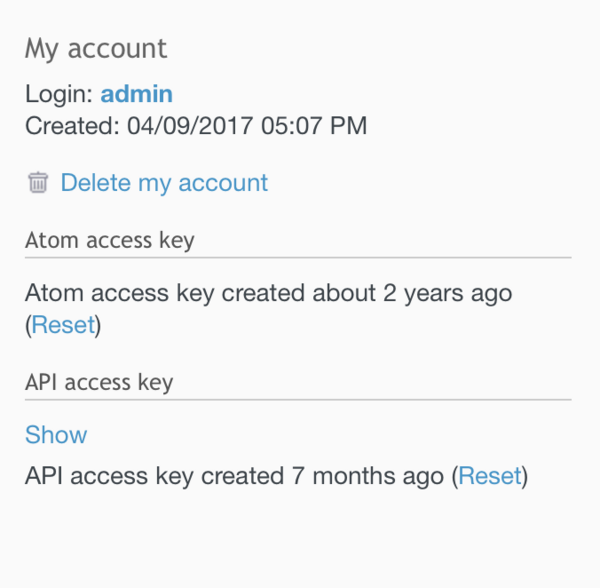Click the divider below API access key

coord(298,400)
